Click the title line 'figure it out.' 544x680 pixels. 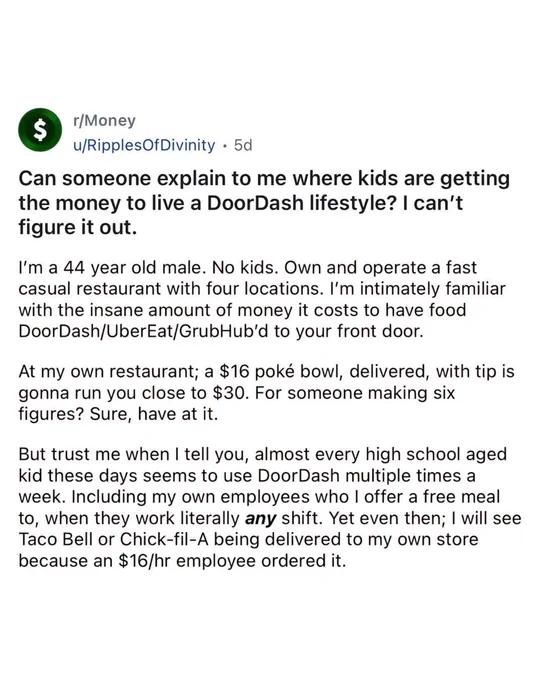pyautogui.click(x=78, y=227)
